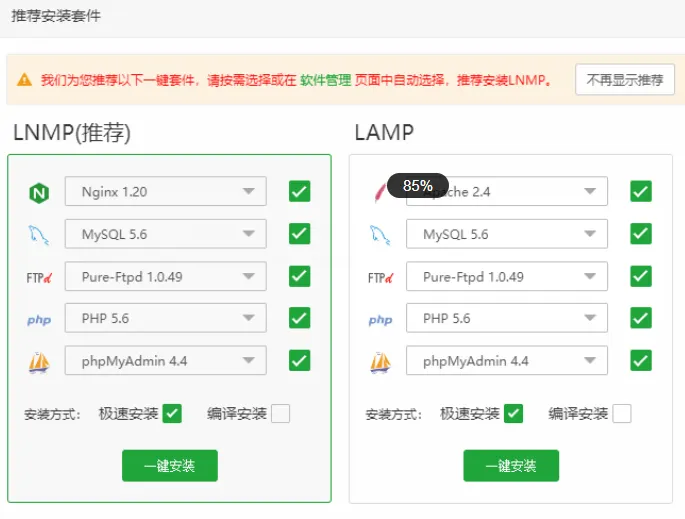Click the phpMyAdmin sailboat icon in LNMP panel

point(39,363)
